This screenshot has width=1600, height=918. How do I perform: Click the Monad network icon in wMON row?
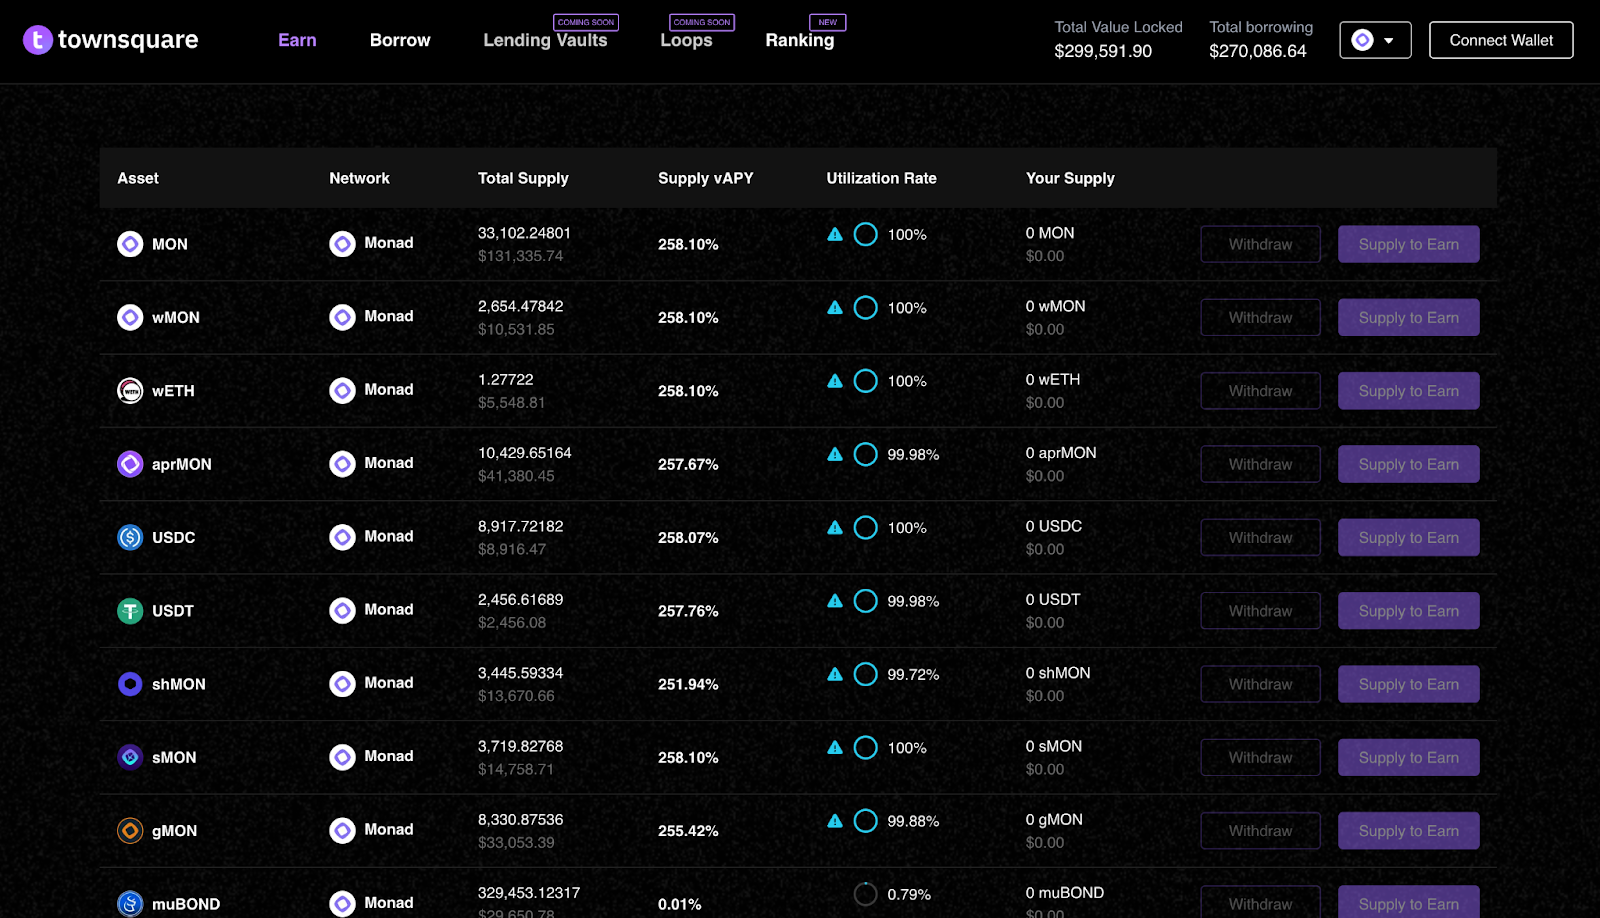pos(343,317)
